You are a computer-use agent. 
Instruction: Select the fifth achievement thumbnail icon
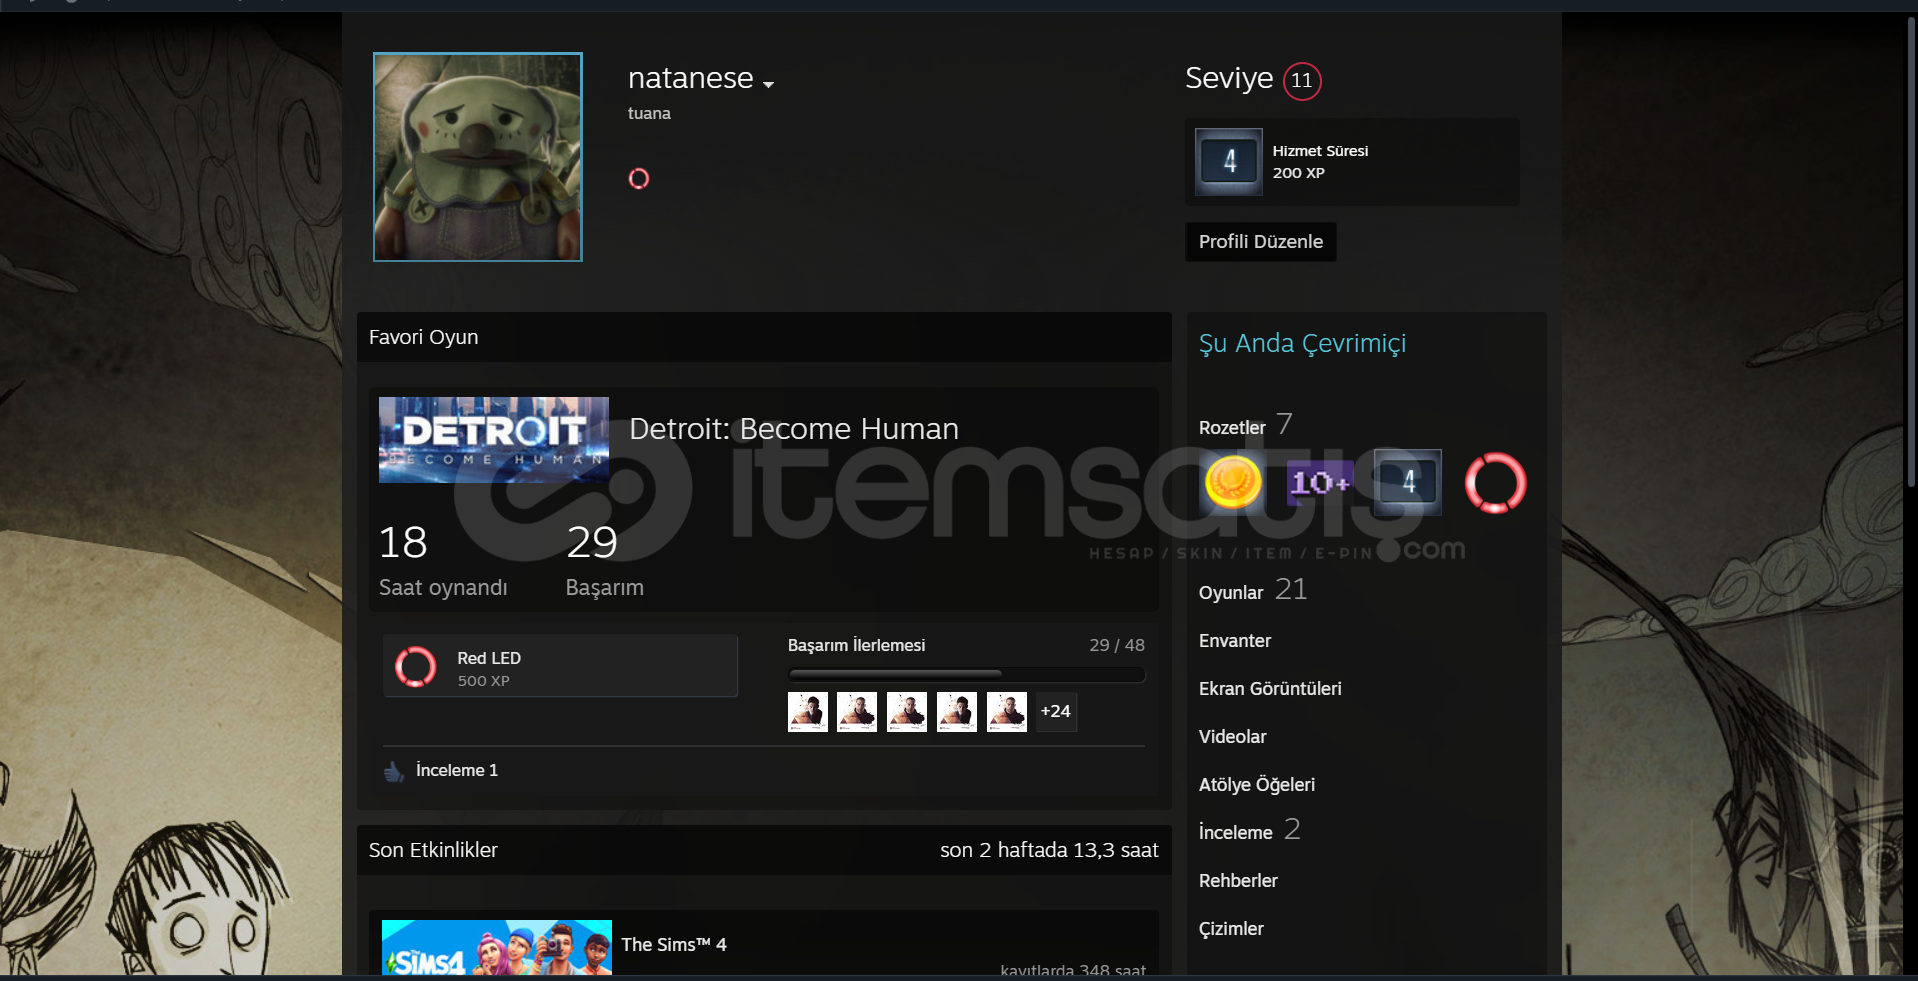tap(1007, 712)
